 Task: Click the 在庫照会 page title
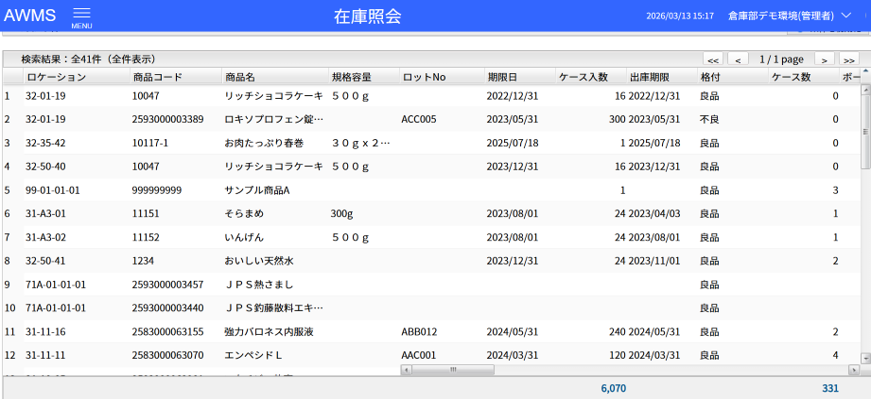pos(367,17)
